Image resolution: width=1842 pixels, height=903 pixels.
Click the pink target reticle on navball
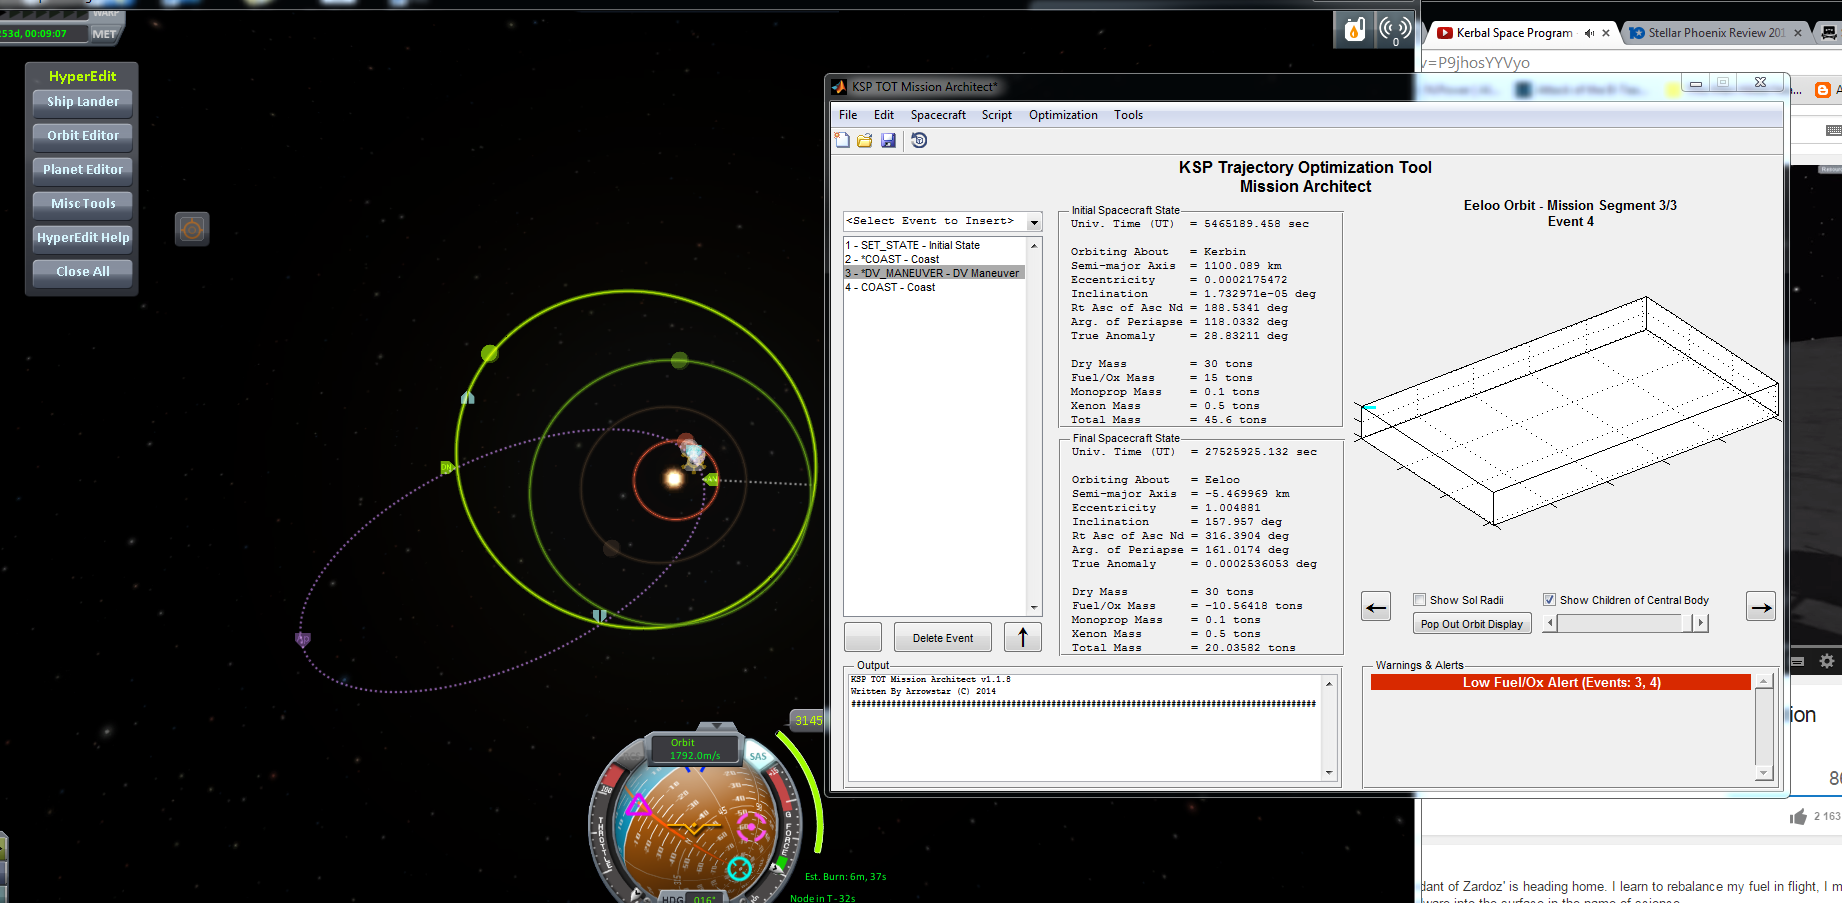[751, 827]
